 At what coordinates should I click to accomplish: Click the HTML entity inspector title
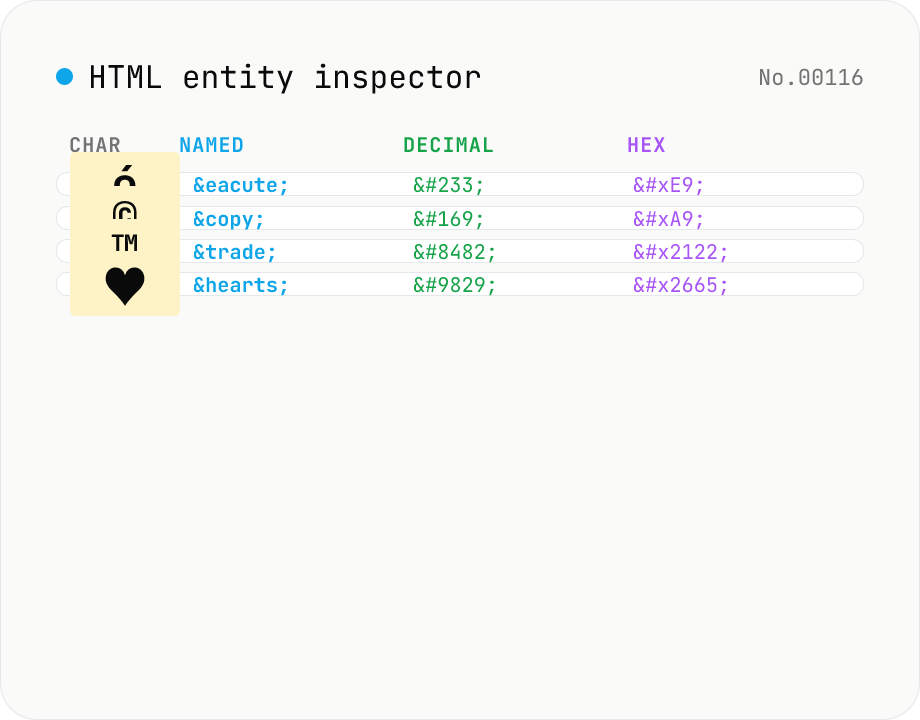click(x=285, y=78)
